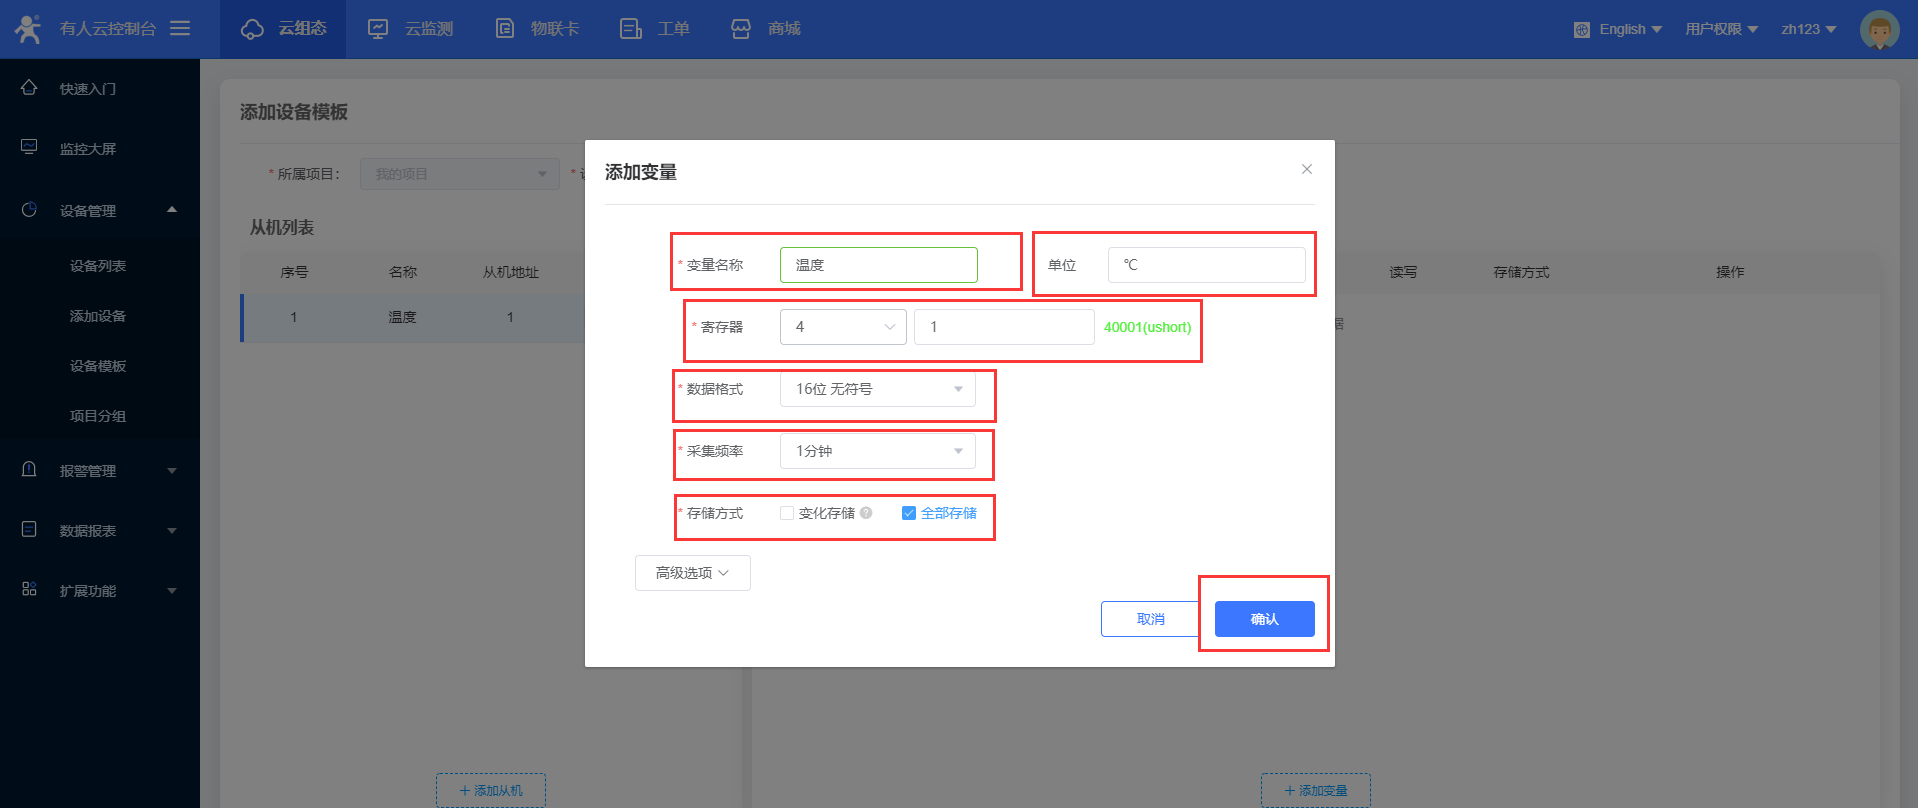Close the 添加变量 dialog with X
1918x808 pixels.
(1306, 169)
